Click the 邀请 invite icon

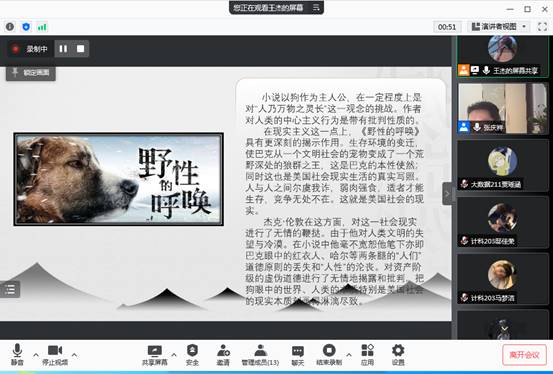click(223, 355)
